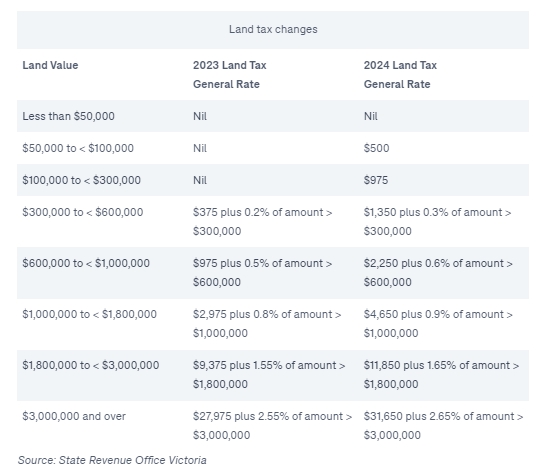Screen dimensions: 537x476
Task: Click the '2024 Land Tax General Rate' header
Action: point(400,75)
